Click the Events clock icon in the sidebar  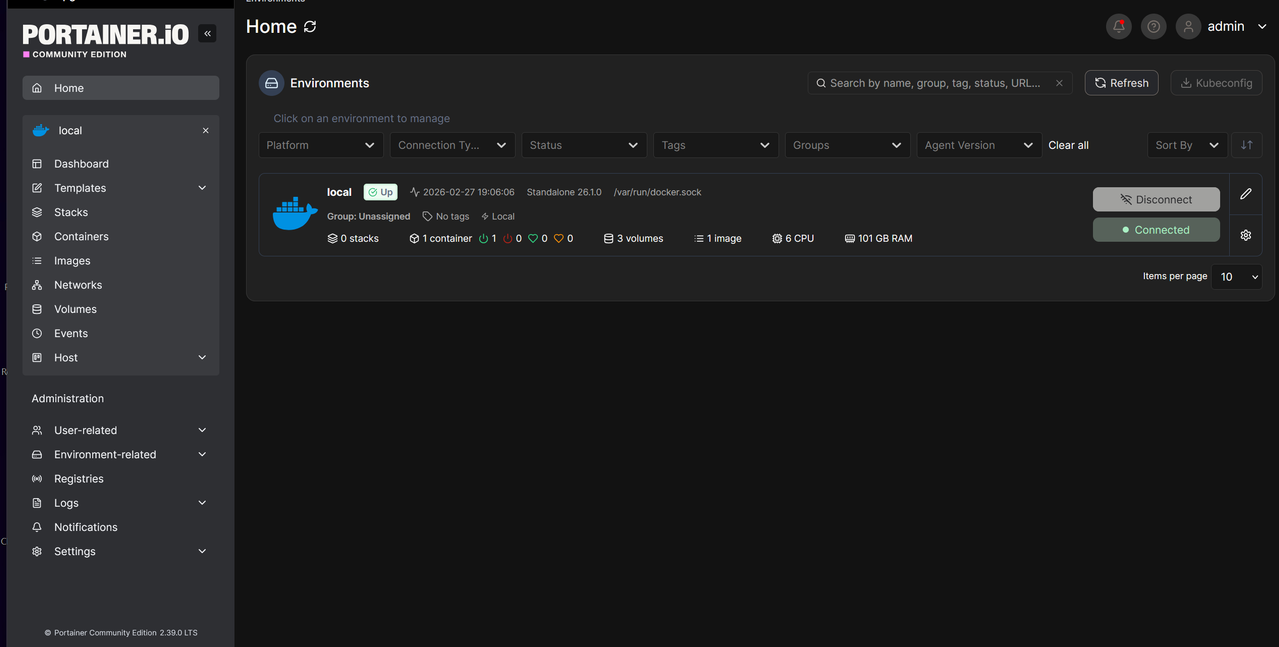[37, 334]
